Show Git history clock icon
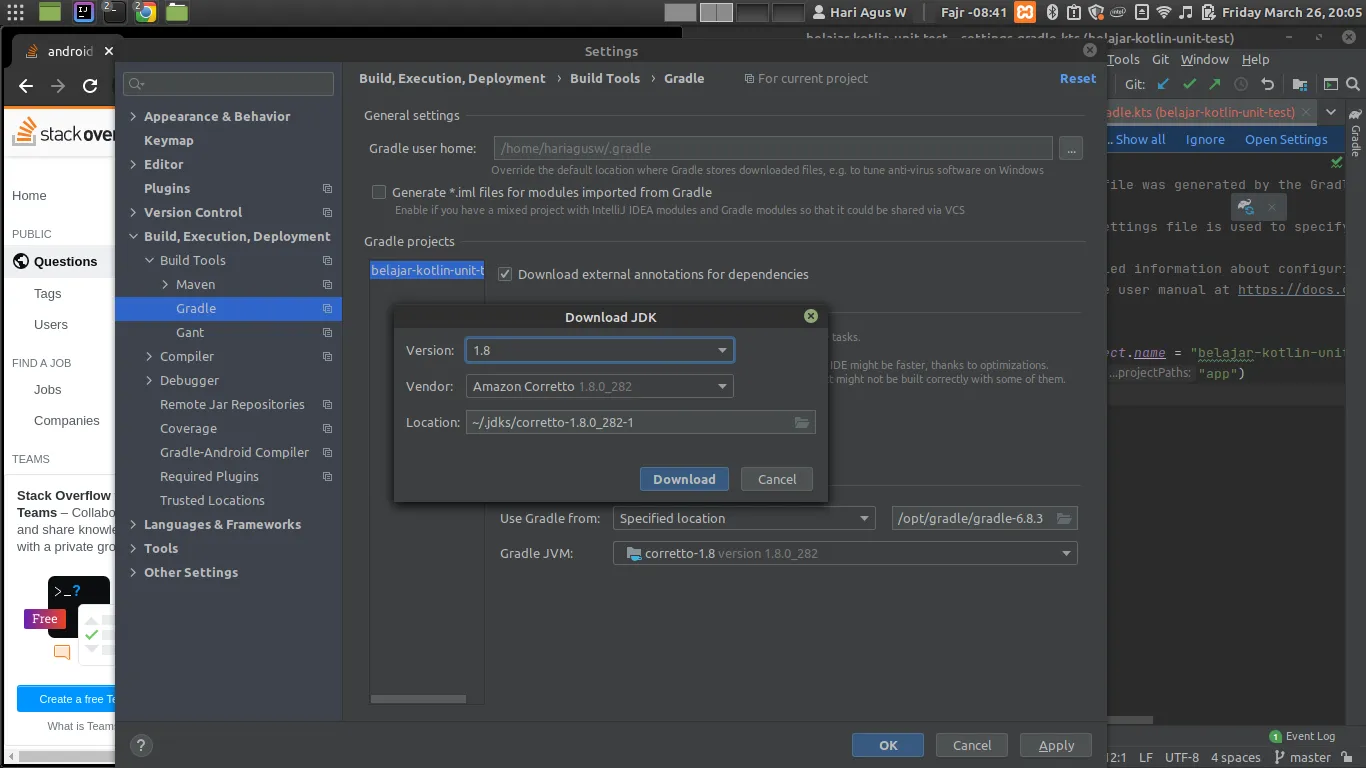The height and width of the screenshot is (768, 1366). pyautogui.click(x=1241, y=85)
